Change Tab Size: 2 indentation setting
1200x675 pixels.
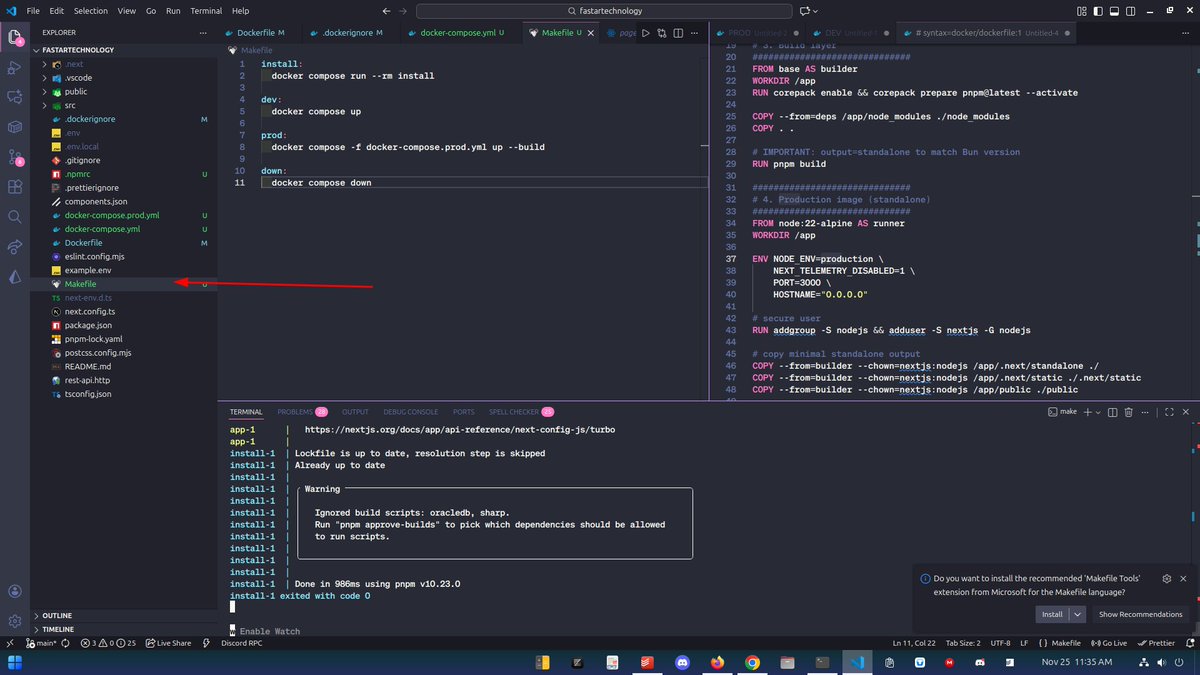click(x=964, y=643)
